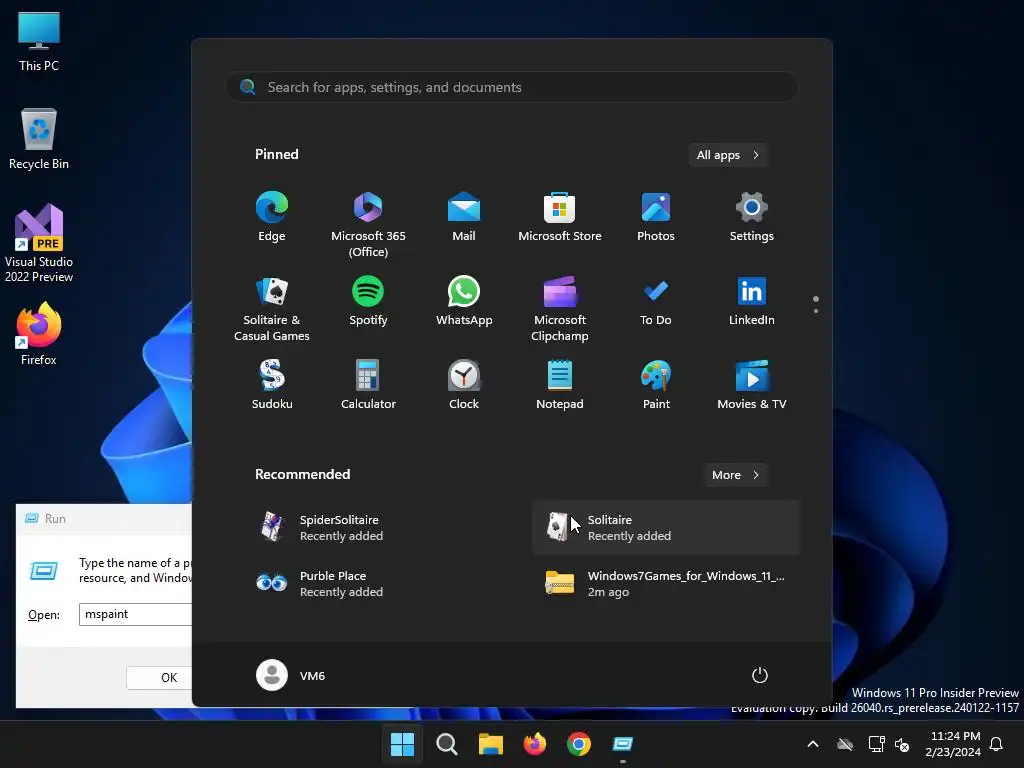Expand More recommended items
1024x768 pixels.
point(735,475)
